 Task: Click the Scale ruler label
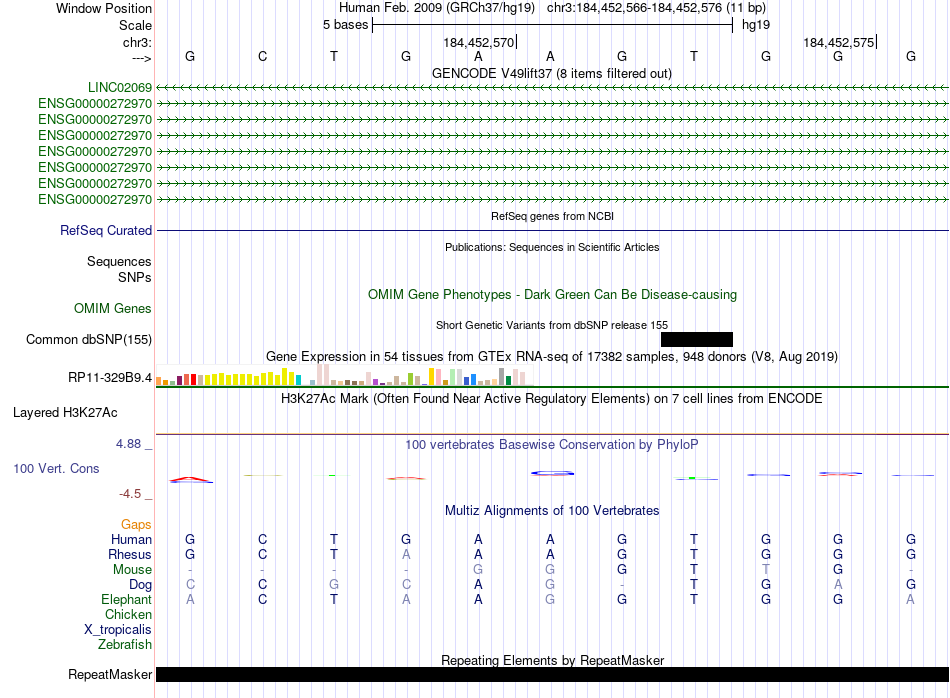pyautogui.click(x=135, y=25)
